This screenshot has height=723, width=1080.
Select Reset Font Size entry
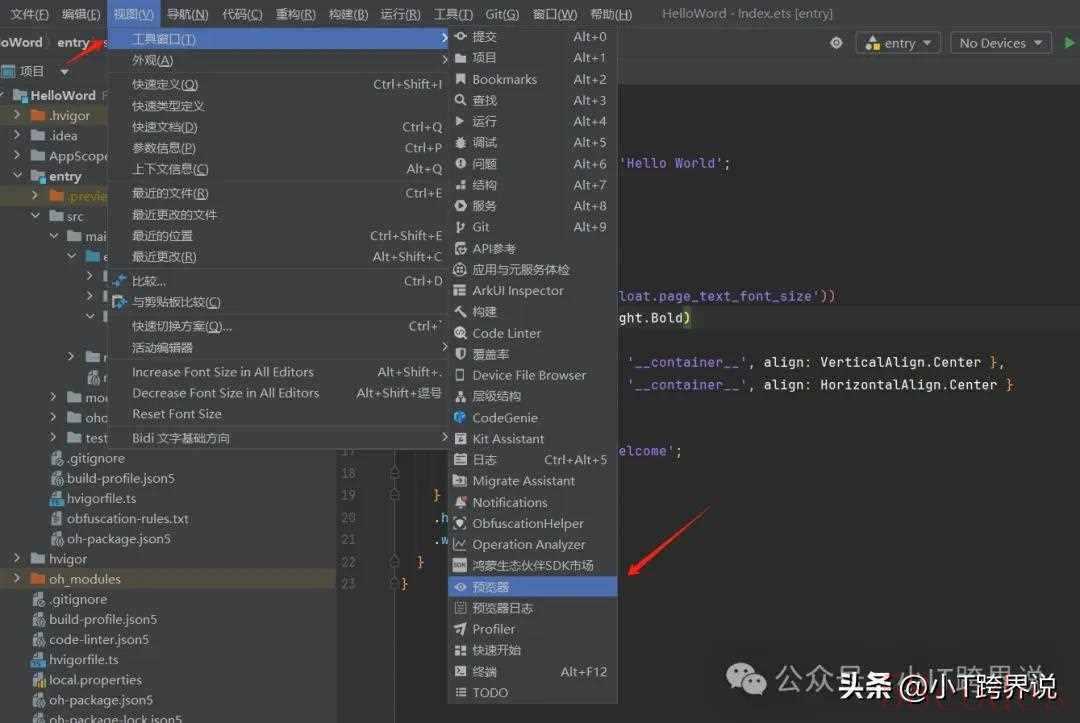(x=278, y=414)
